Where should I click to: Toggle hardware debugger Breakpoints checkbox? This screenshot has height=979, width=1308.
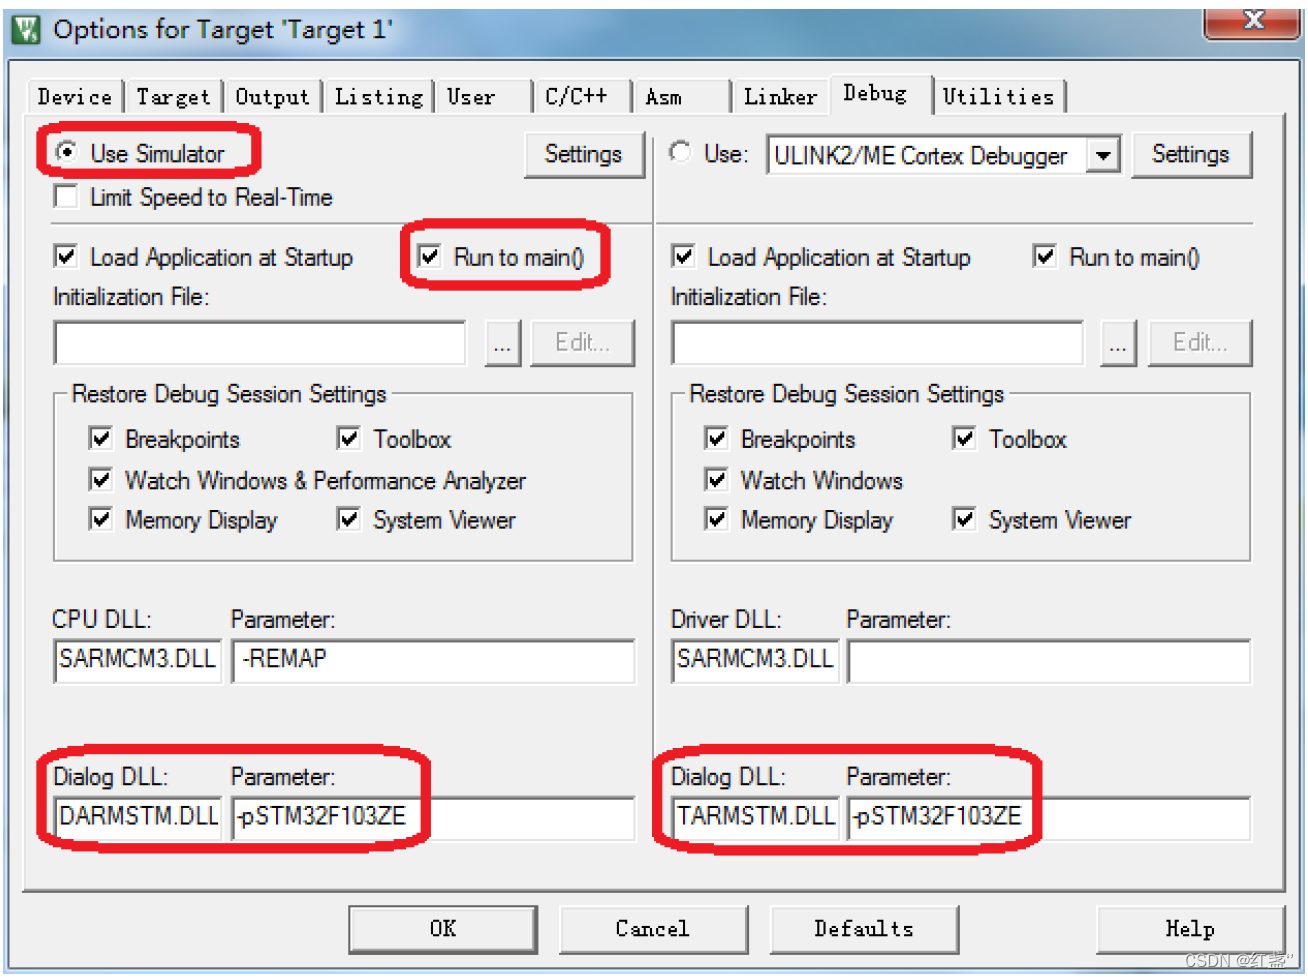pos(717,438)
